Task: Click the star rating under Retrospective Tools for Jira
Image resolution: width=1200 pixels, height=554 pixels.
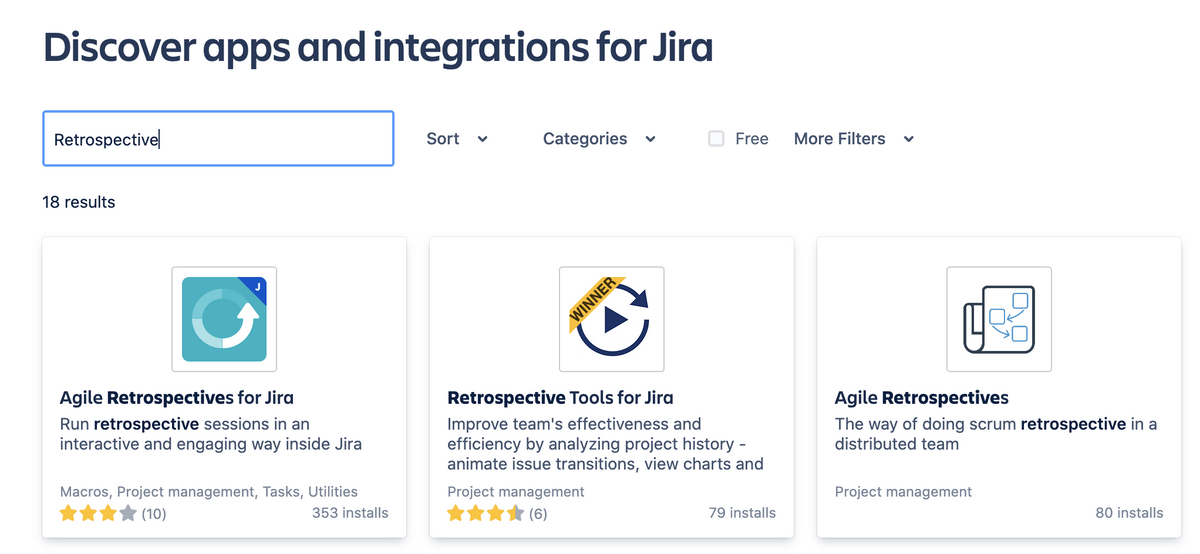Action: pyautogui.click(x=485, y=514)
